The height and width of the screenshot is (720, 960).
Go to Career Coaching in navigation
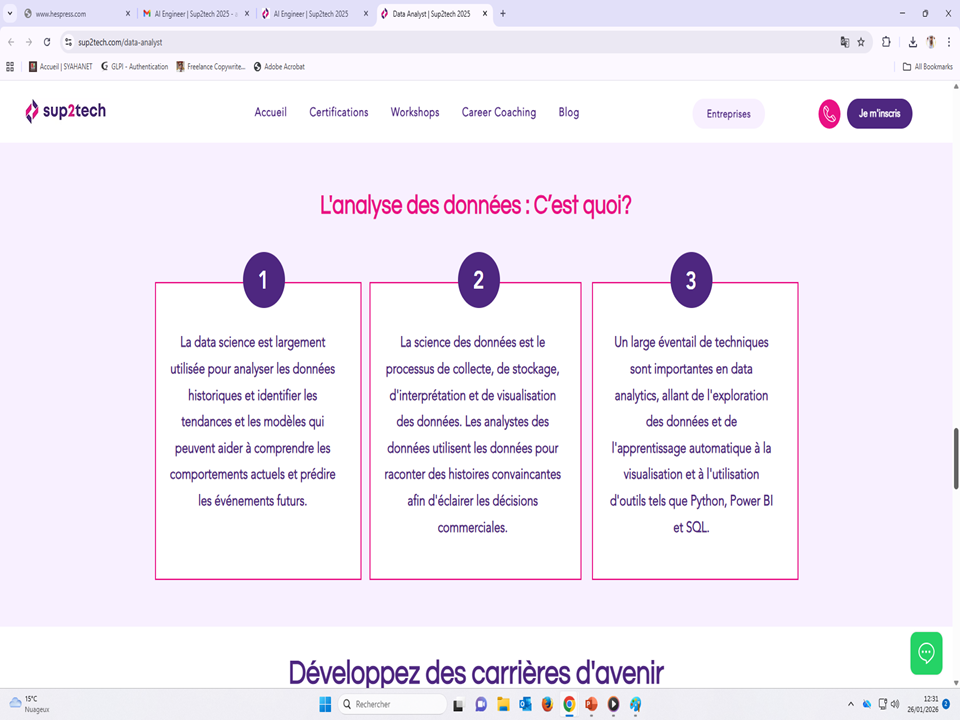click(498, 113)
